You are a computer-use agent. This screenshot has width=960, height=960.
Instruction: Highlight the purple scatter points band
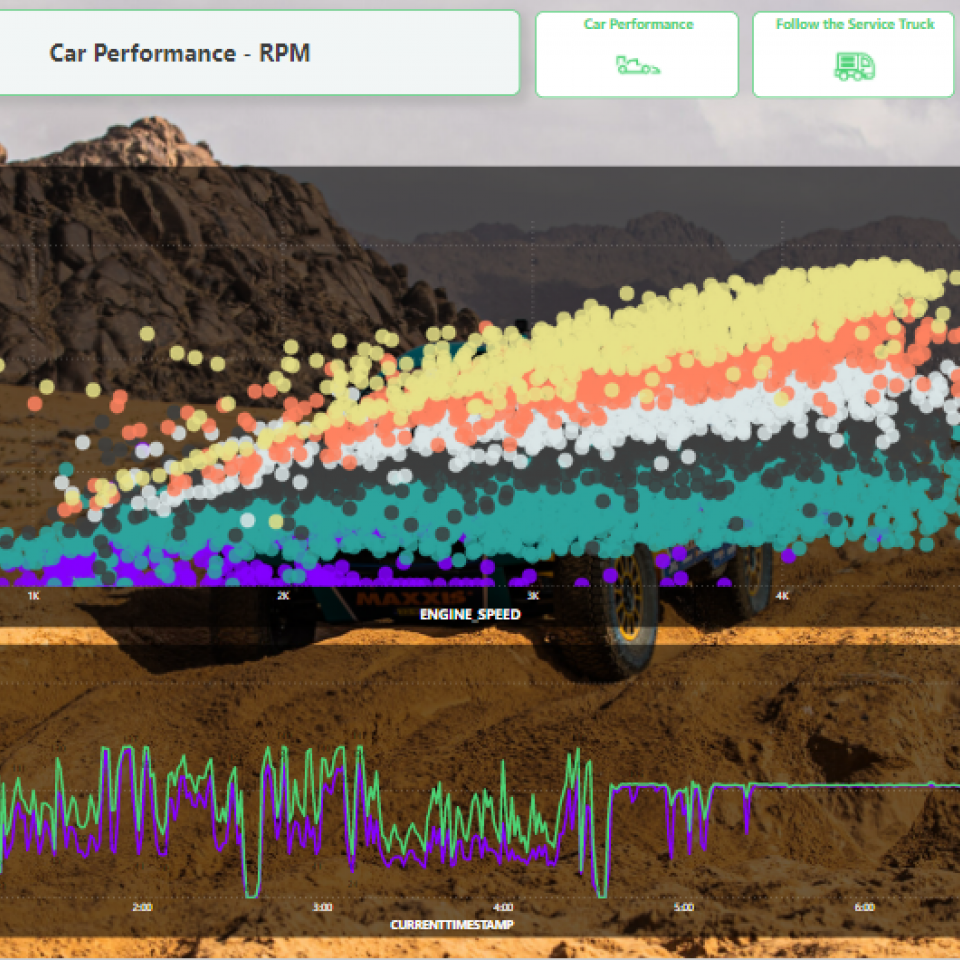click(150, 570)
